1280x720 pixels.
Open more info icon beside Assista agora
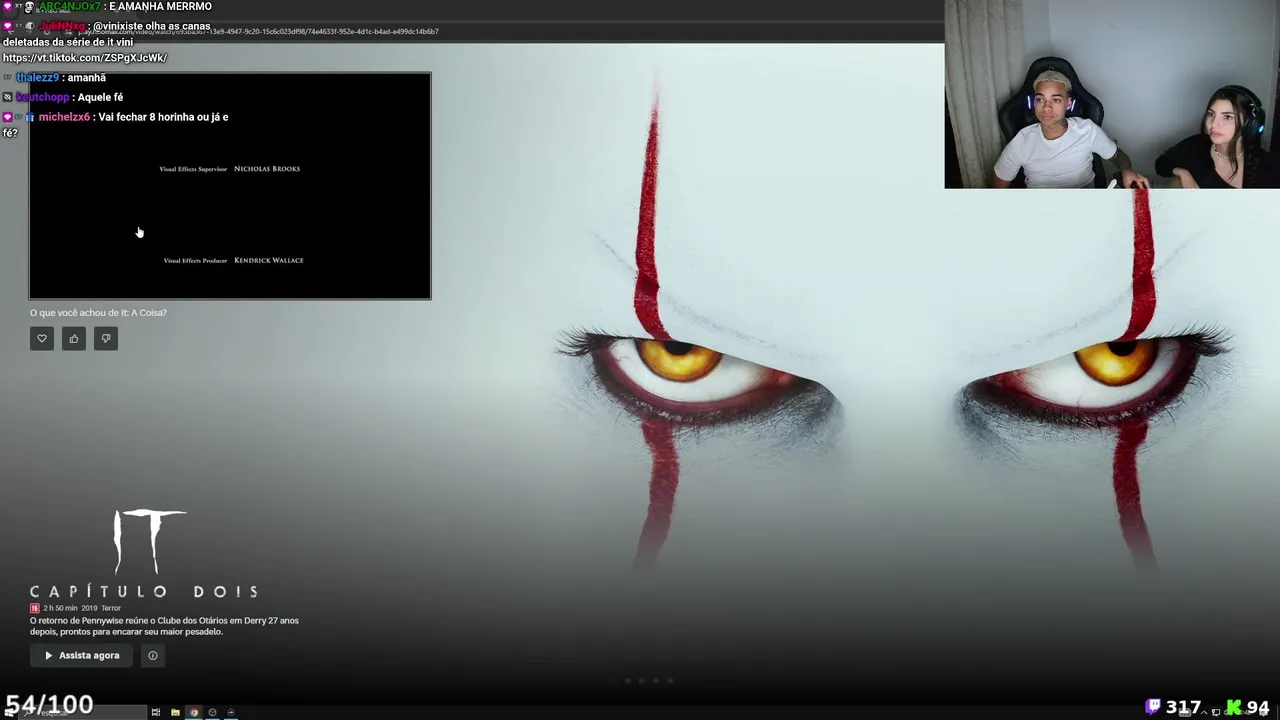tap(153, 656)
